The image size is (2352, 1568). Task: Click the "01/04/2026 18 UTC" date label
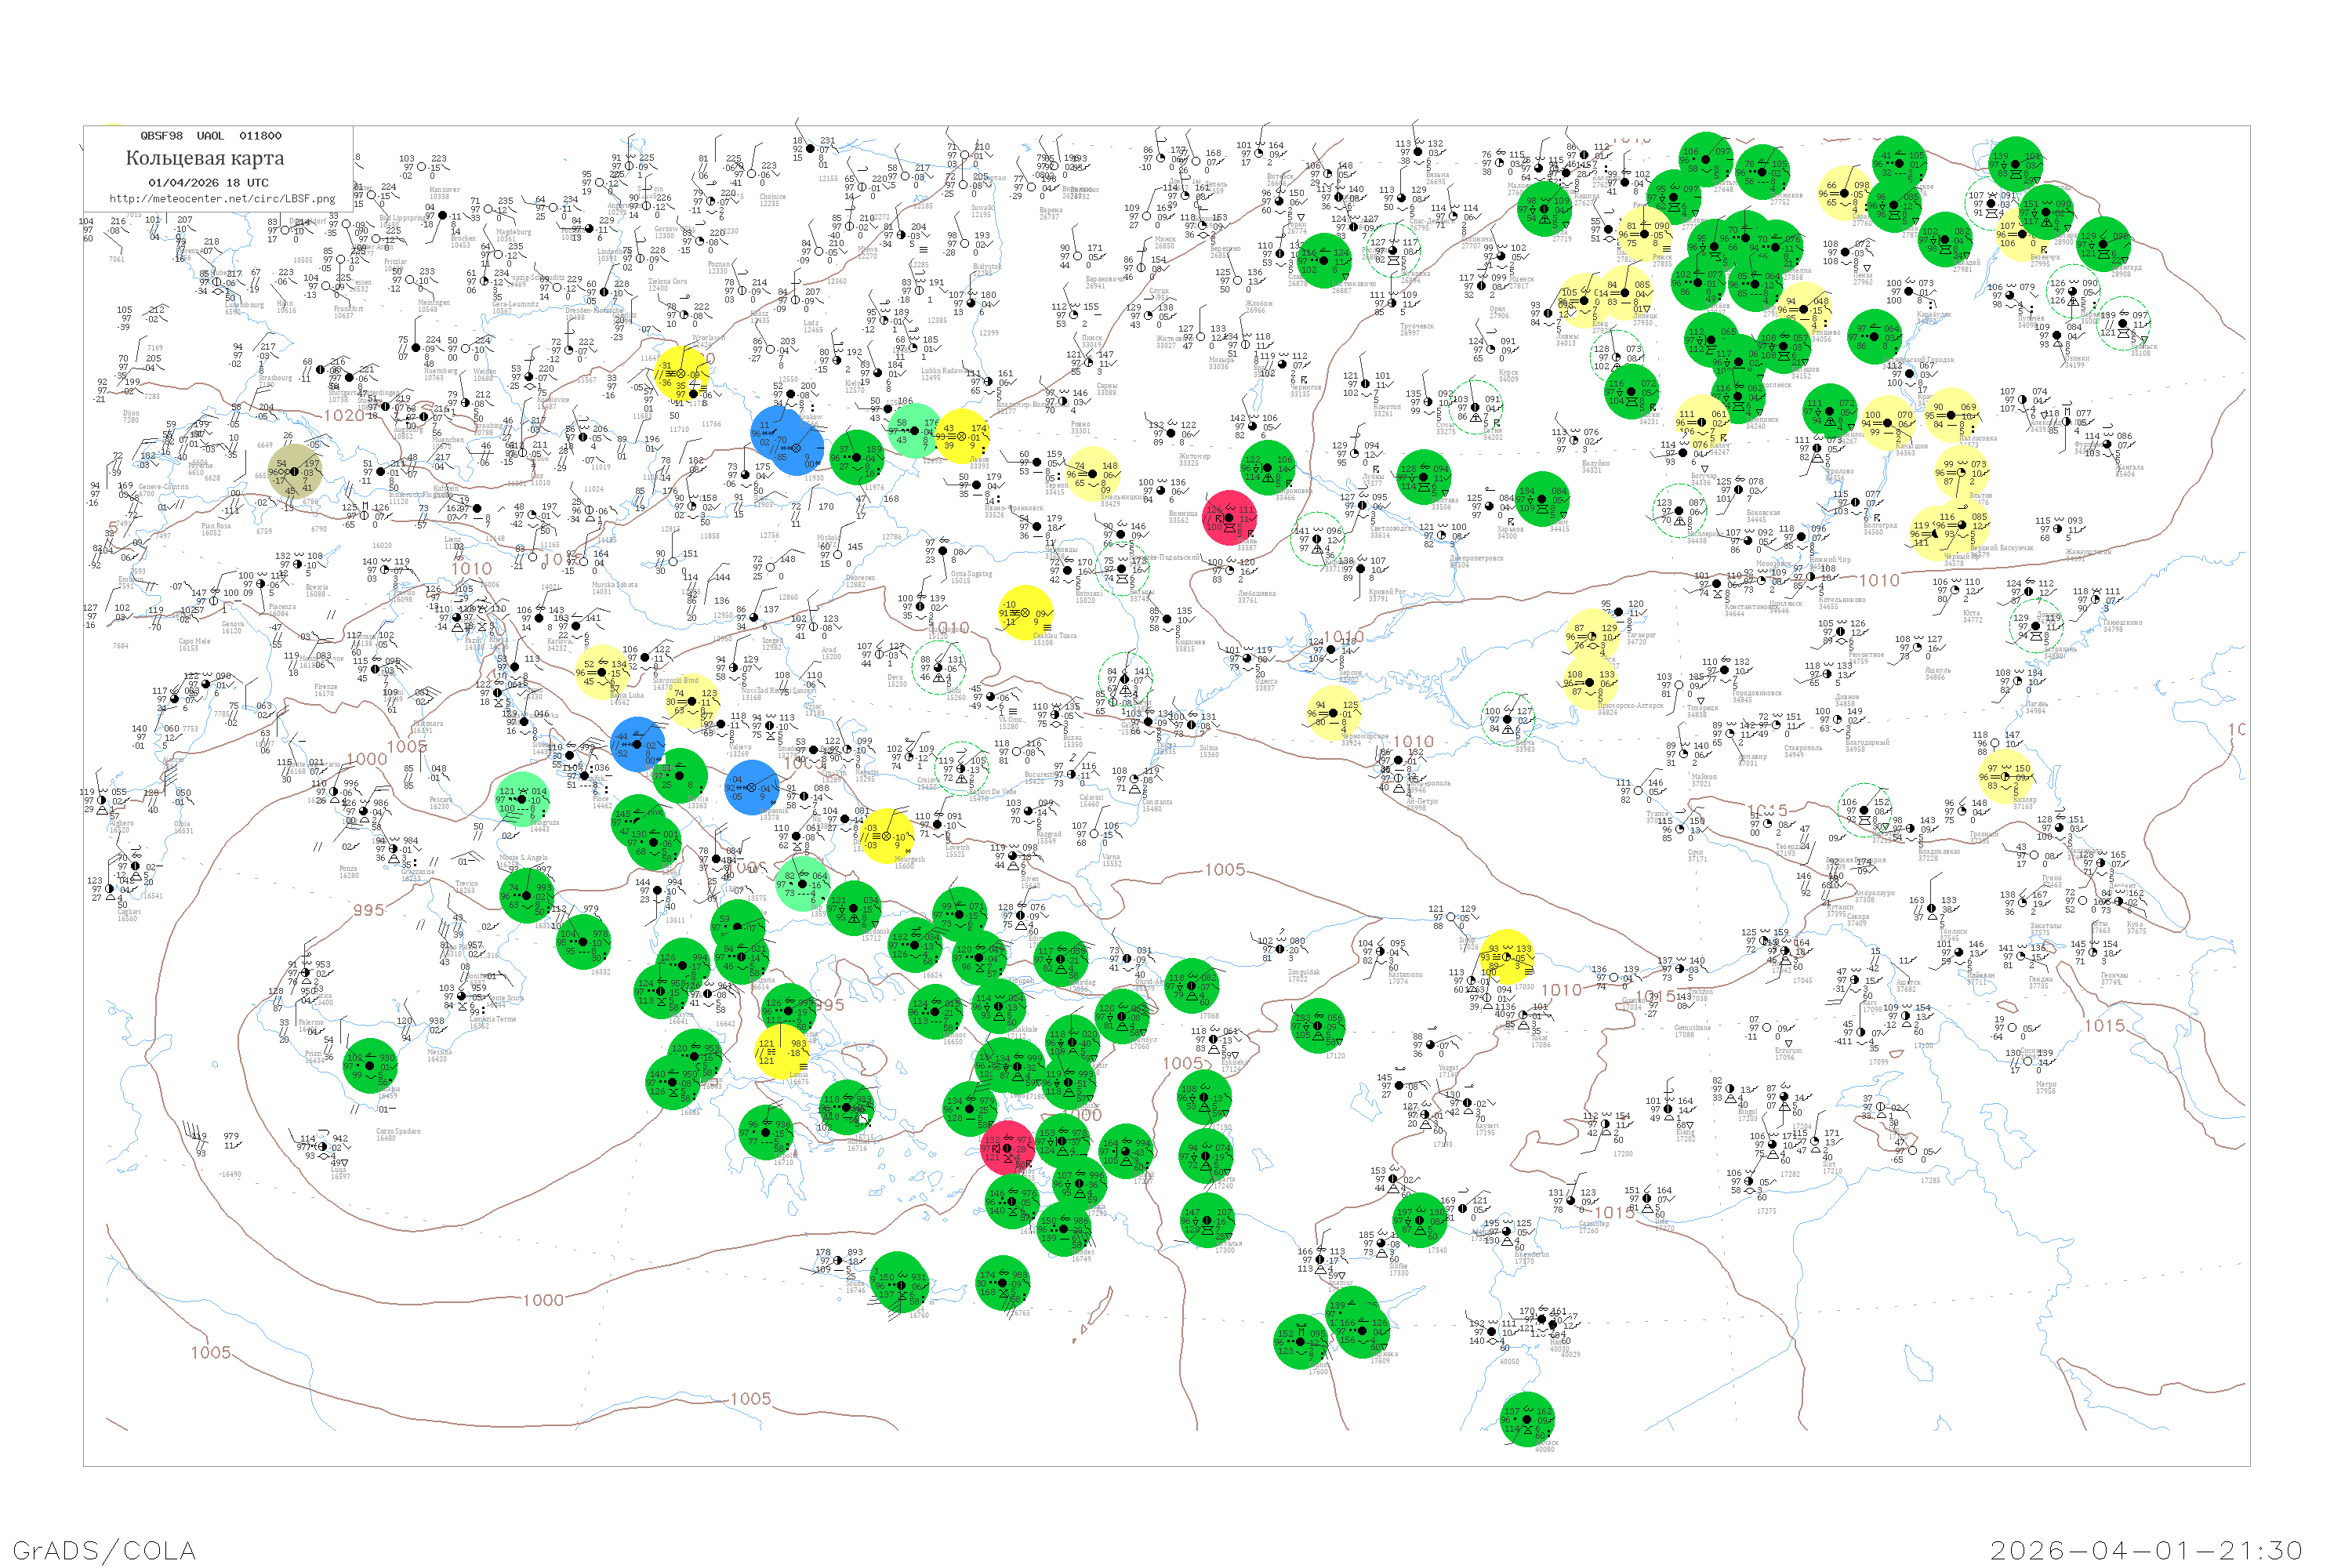[208, 183]
